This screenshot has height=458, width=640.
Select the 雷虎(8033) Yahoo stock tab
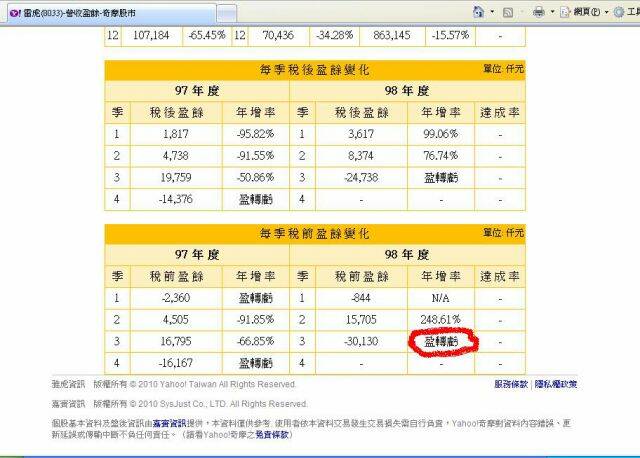(x=110, y=13)
